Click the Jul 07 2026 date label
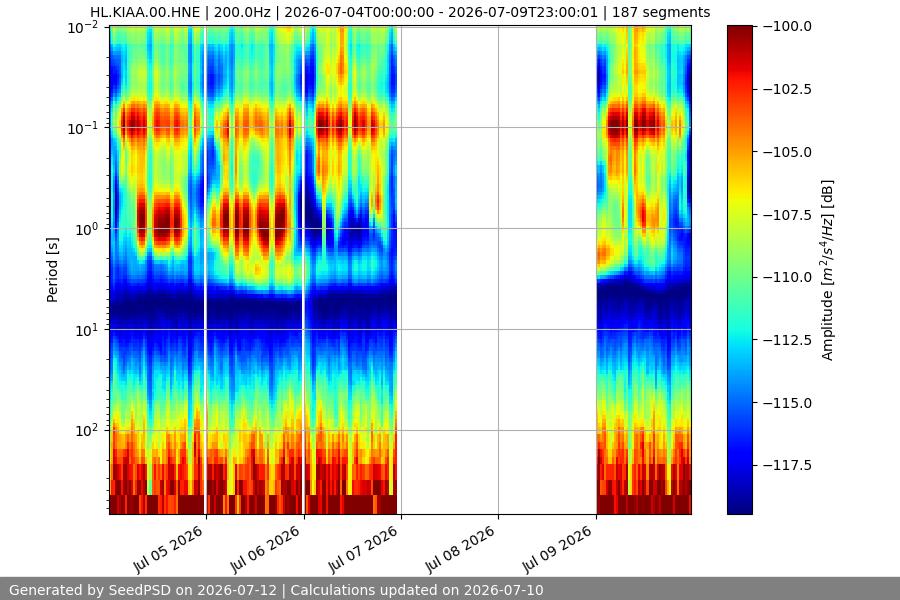 363,549
